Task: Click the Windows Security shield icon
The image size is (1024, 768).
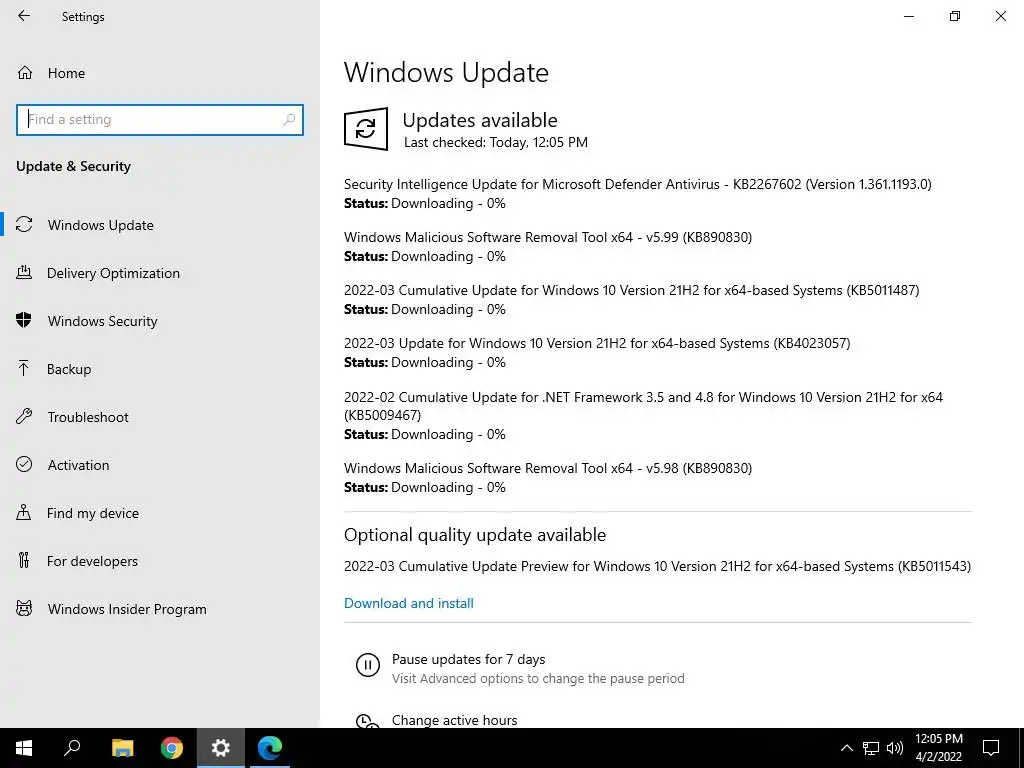Action: (x=24, y=321)
